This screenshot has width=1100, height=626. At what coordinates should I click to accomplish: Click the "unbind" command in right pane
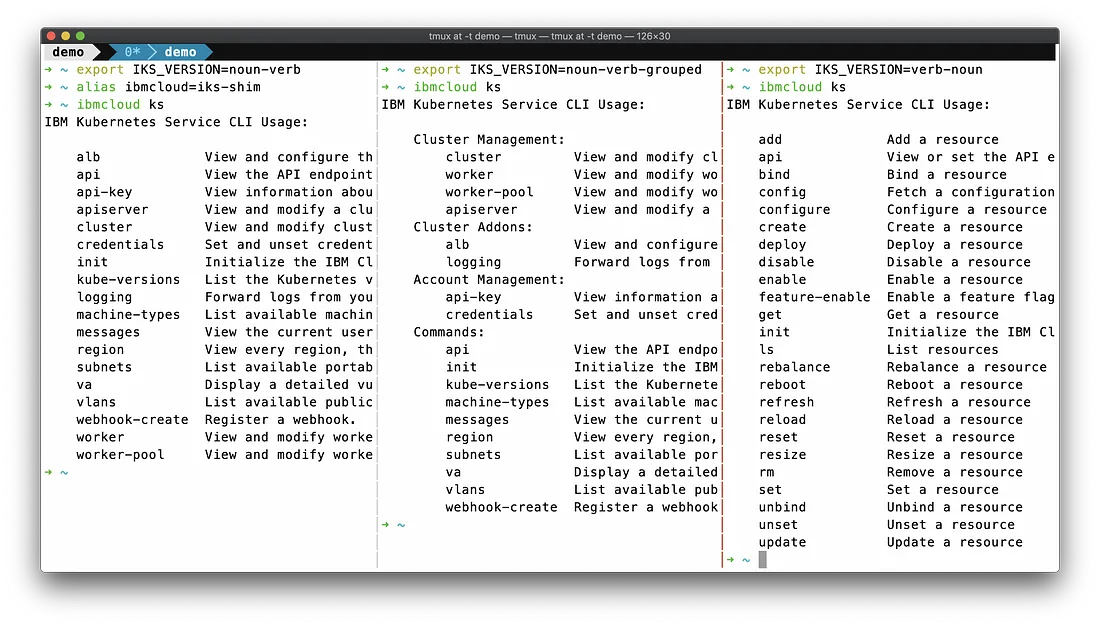pos(782,507)
